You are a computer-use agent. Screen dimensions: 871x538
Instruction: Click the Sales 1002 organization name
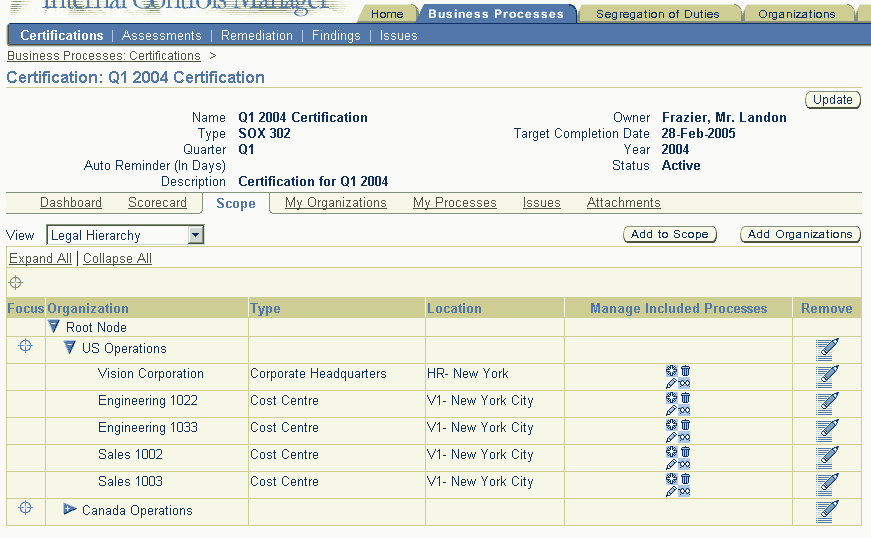[x=131, y=455]
